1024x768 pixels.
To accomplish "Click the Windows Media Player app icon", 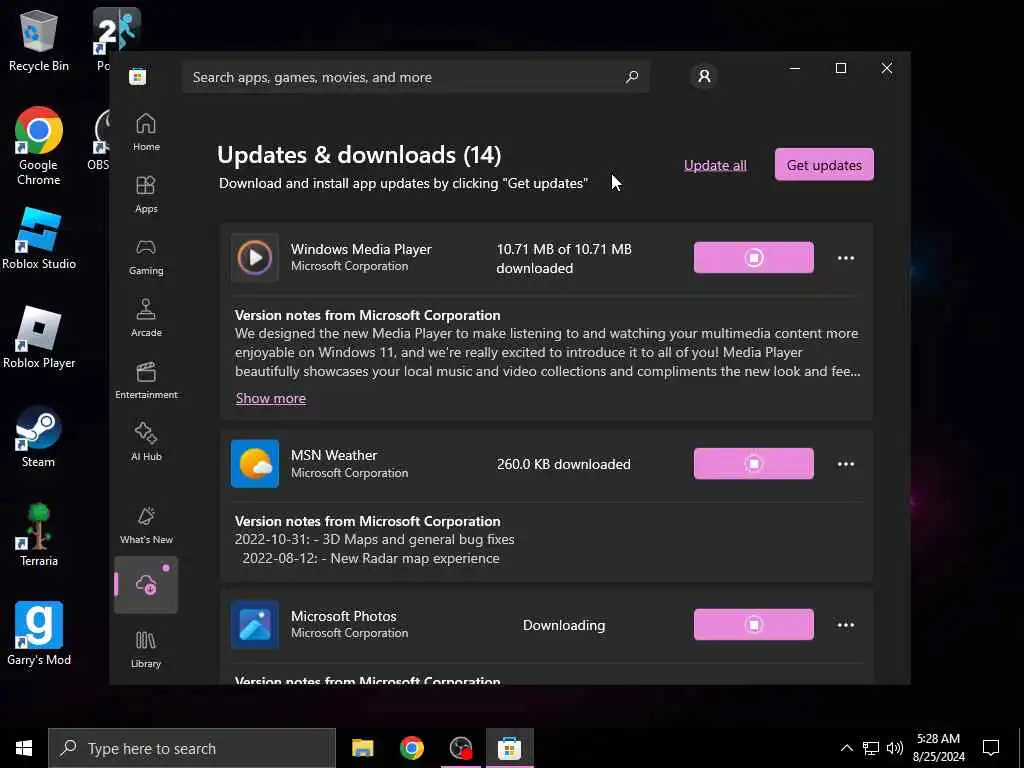I will 255,257.
